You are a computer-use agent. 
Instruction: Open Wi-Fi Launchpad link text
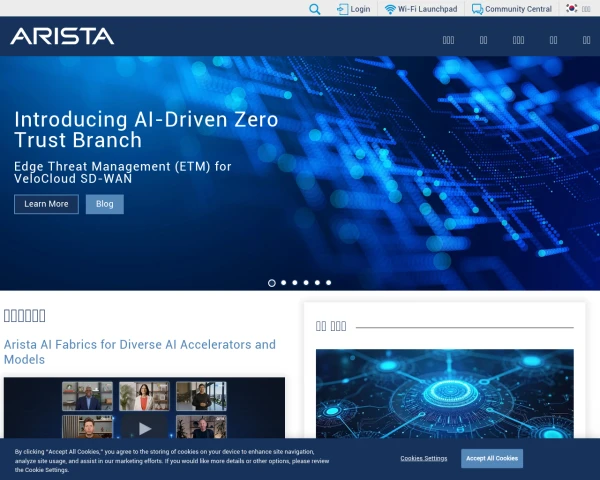pos(427,9)
